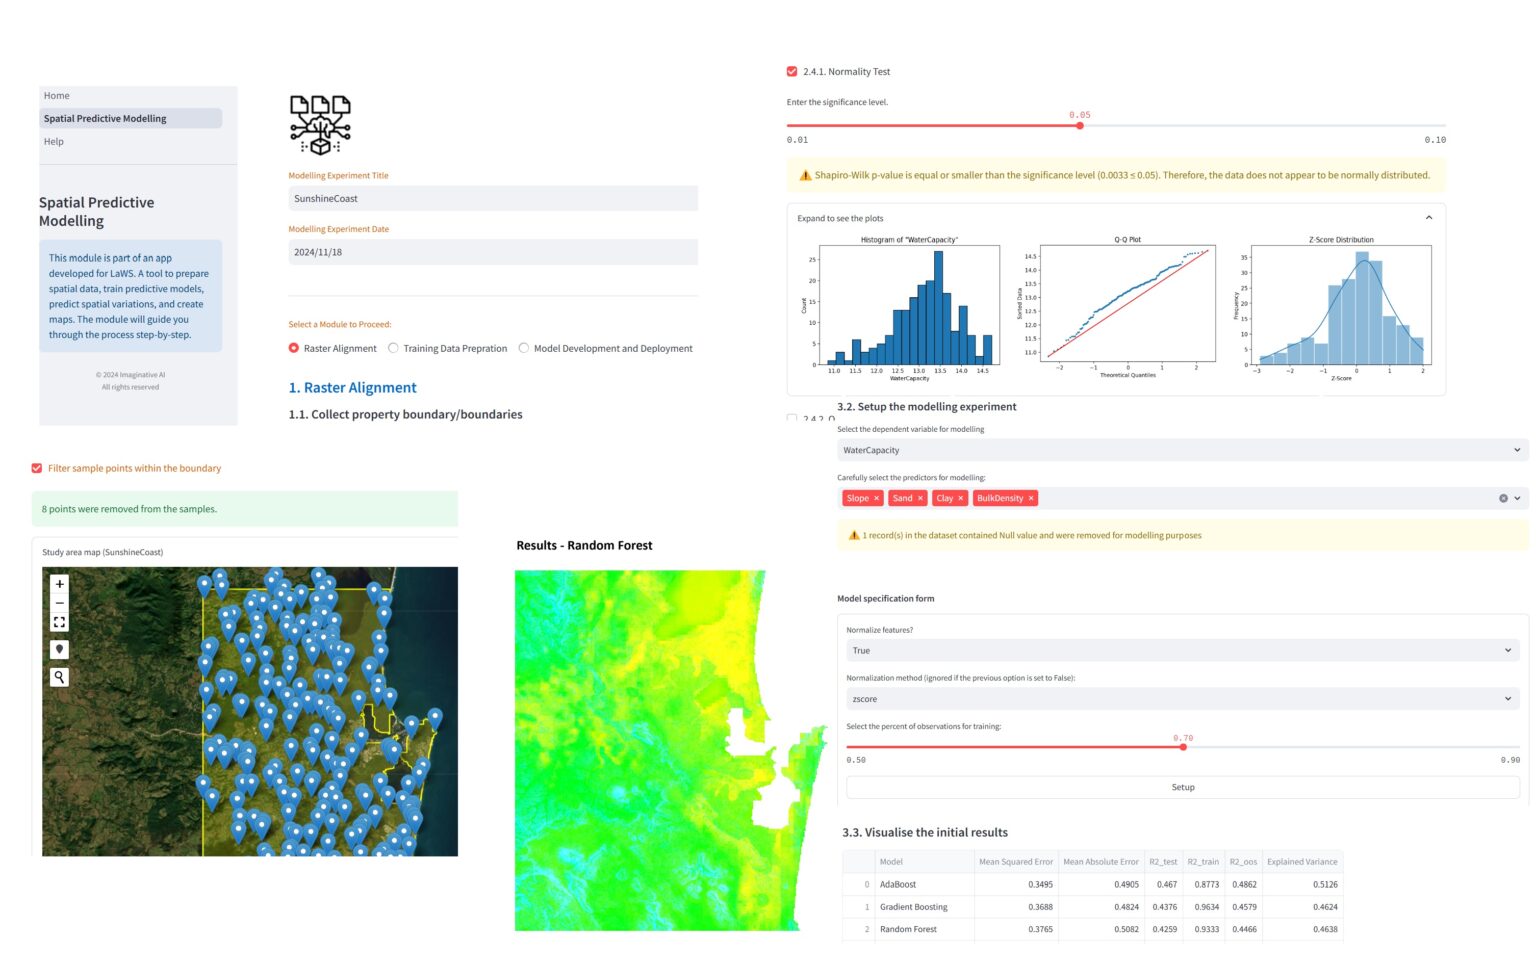This screenshot has height=965, width=1536.
Task: Select the Training Data Prepration radio option
Action: pyautogui.click(x=393, y=348)
